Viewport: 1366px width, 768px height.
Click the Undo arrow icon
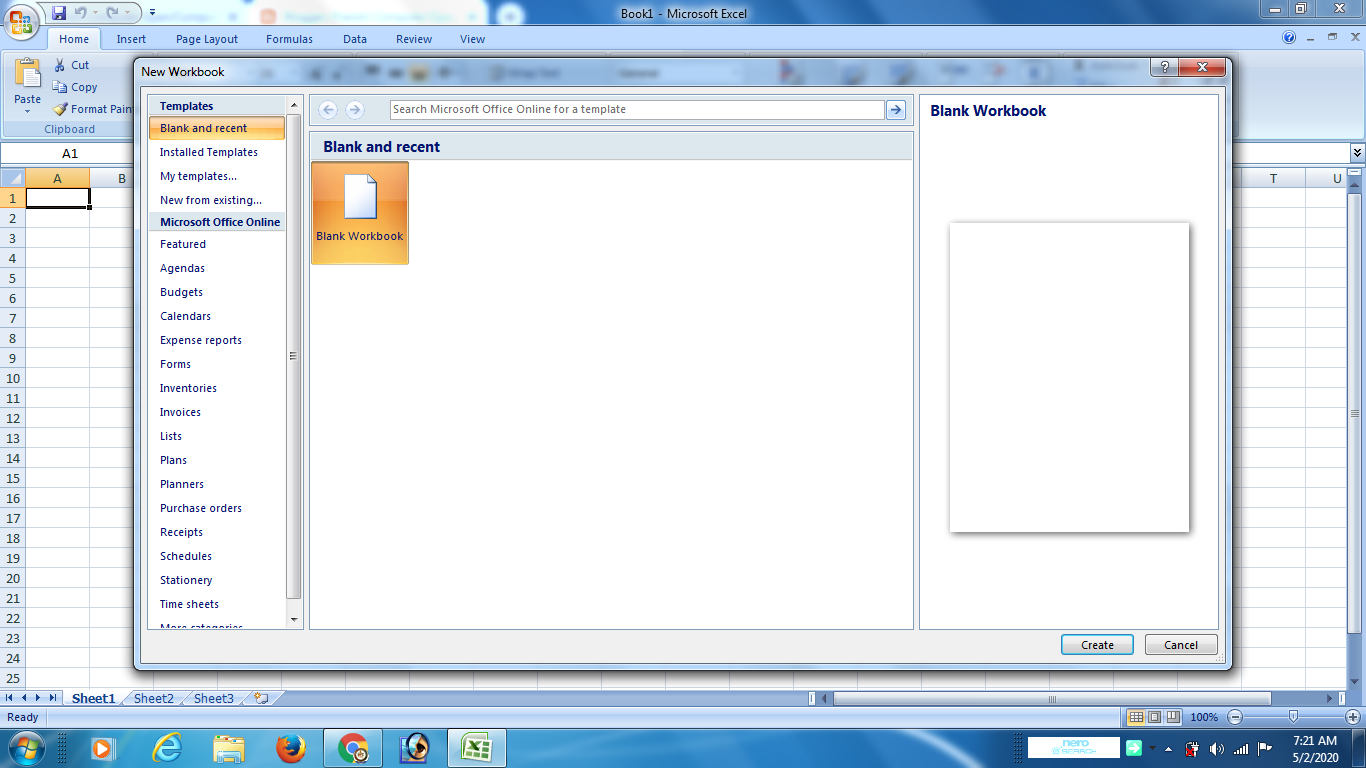click(x=81, y=13)
